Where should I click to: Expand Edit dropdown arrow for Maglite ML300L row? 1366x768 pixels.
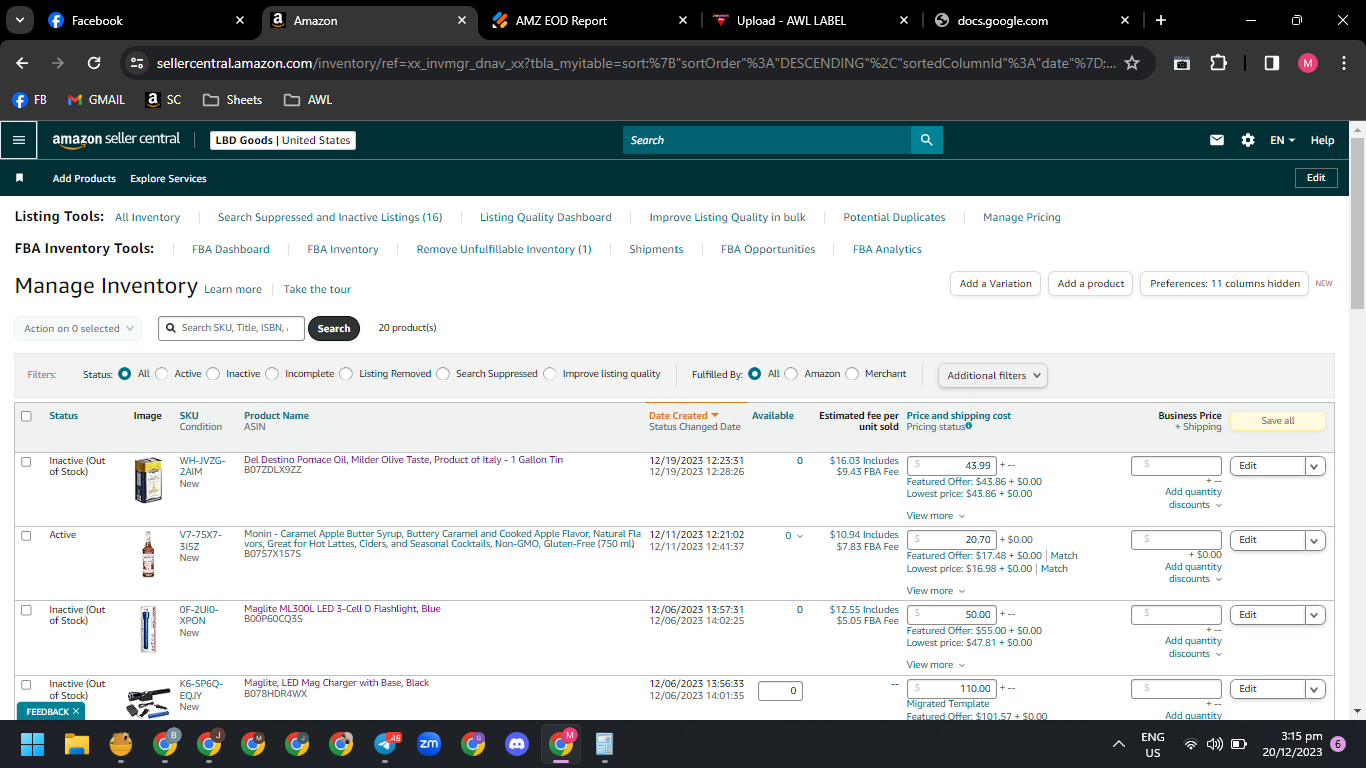pos(1315,615)
